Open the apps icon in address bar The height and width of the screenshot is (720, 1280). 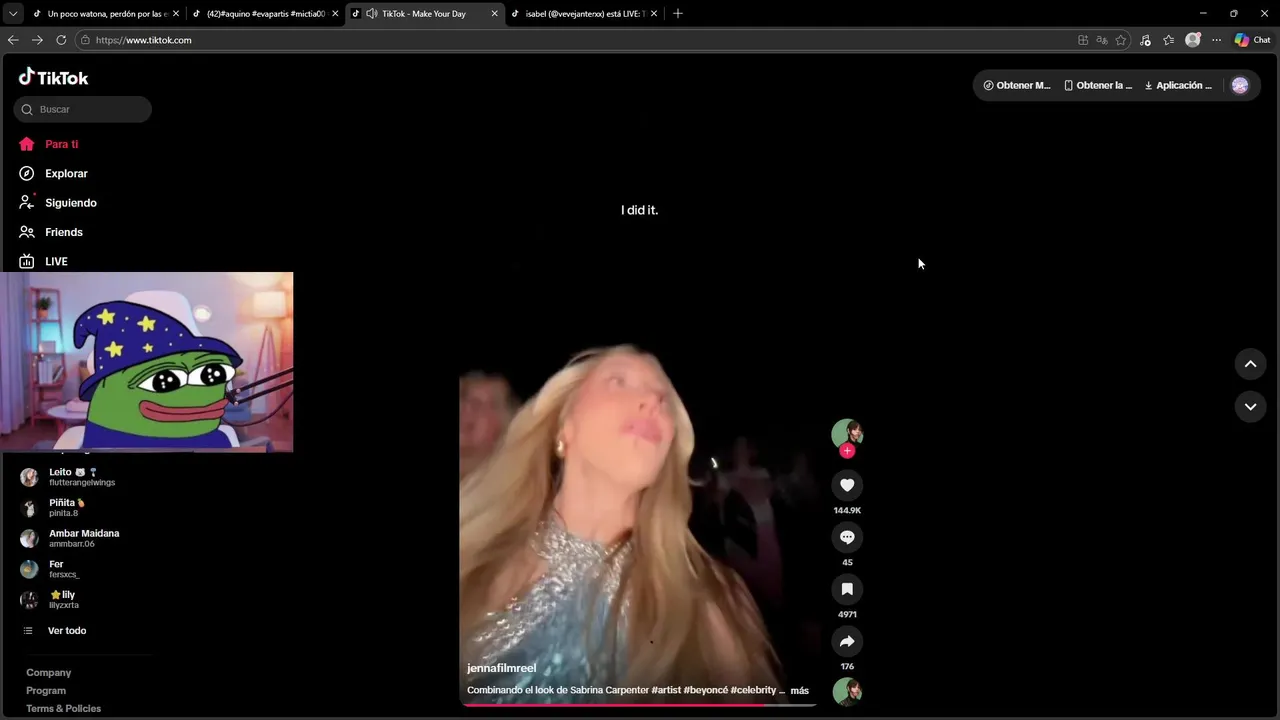pos(1083,40)
